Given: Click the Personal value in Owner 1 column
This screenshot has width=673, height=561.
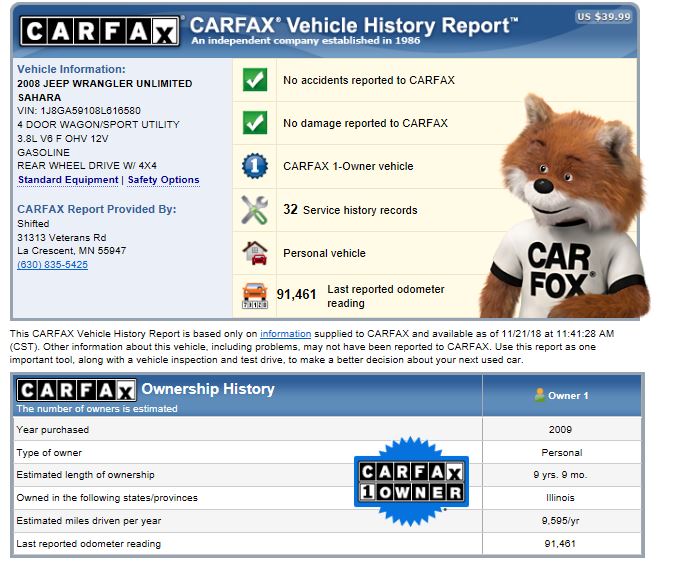Looking at the screenshot, I should click(x=561, y=453).
